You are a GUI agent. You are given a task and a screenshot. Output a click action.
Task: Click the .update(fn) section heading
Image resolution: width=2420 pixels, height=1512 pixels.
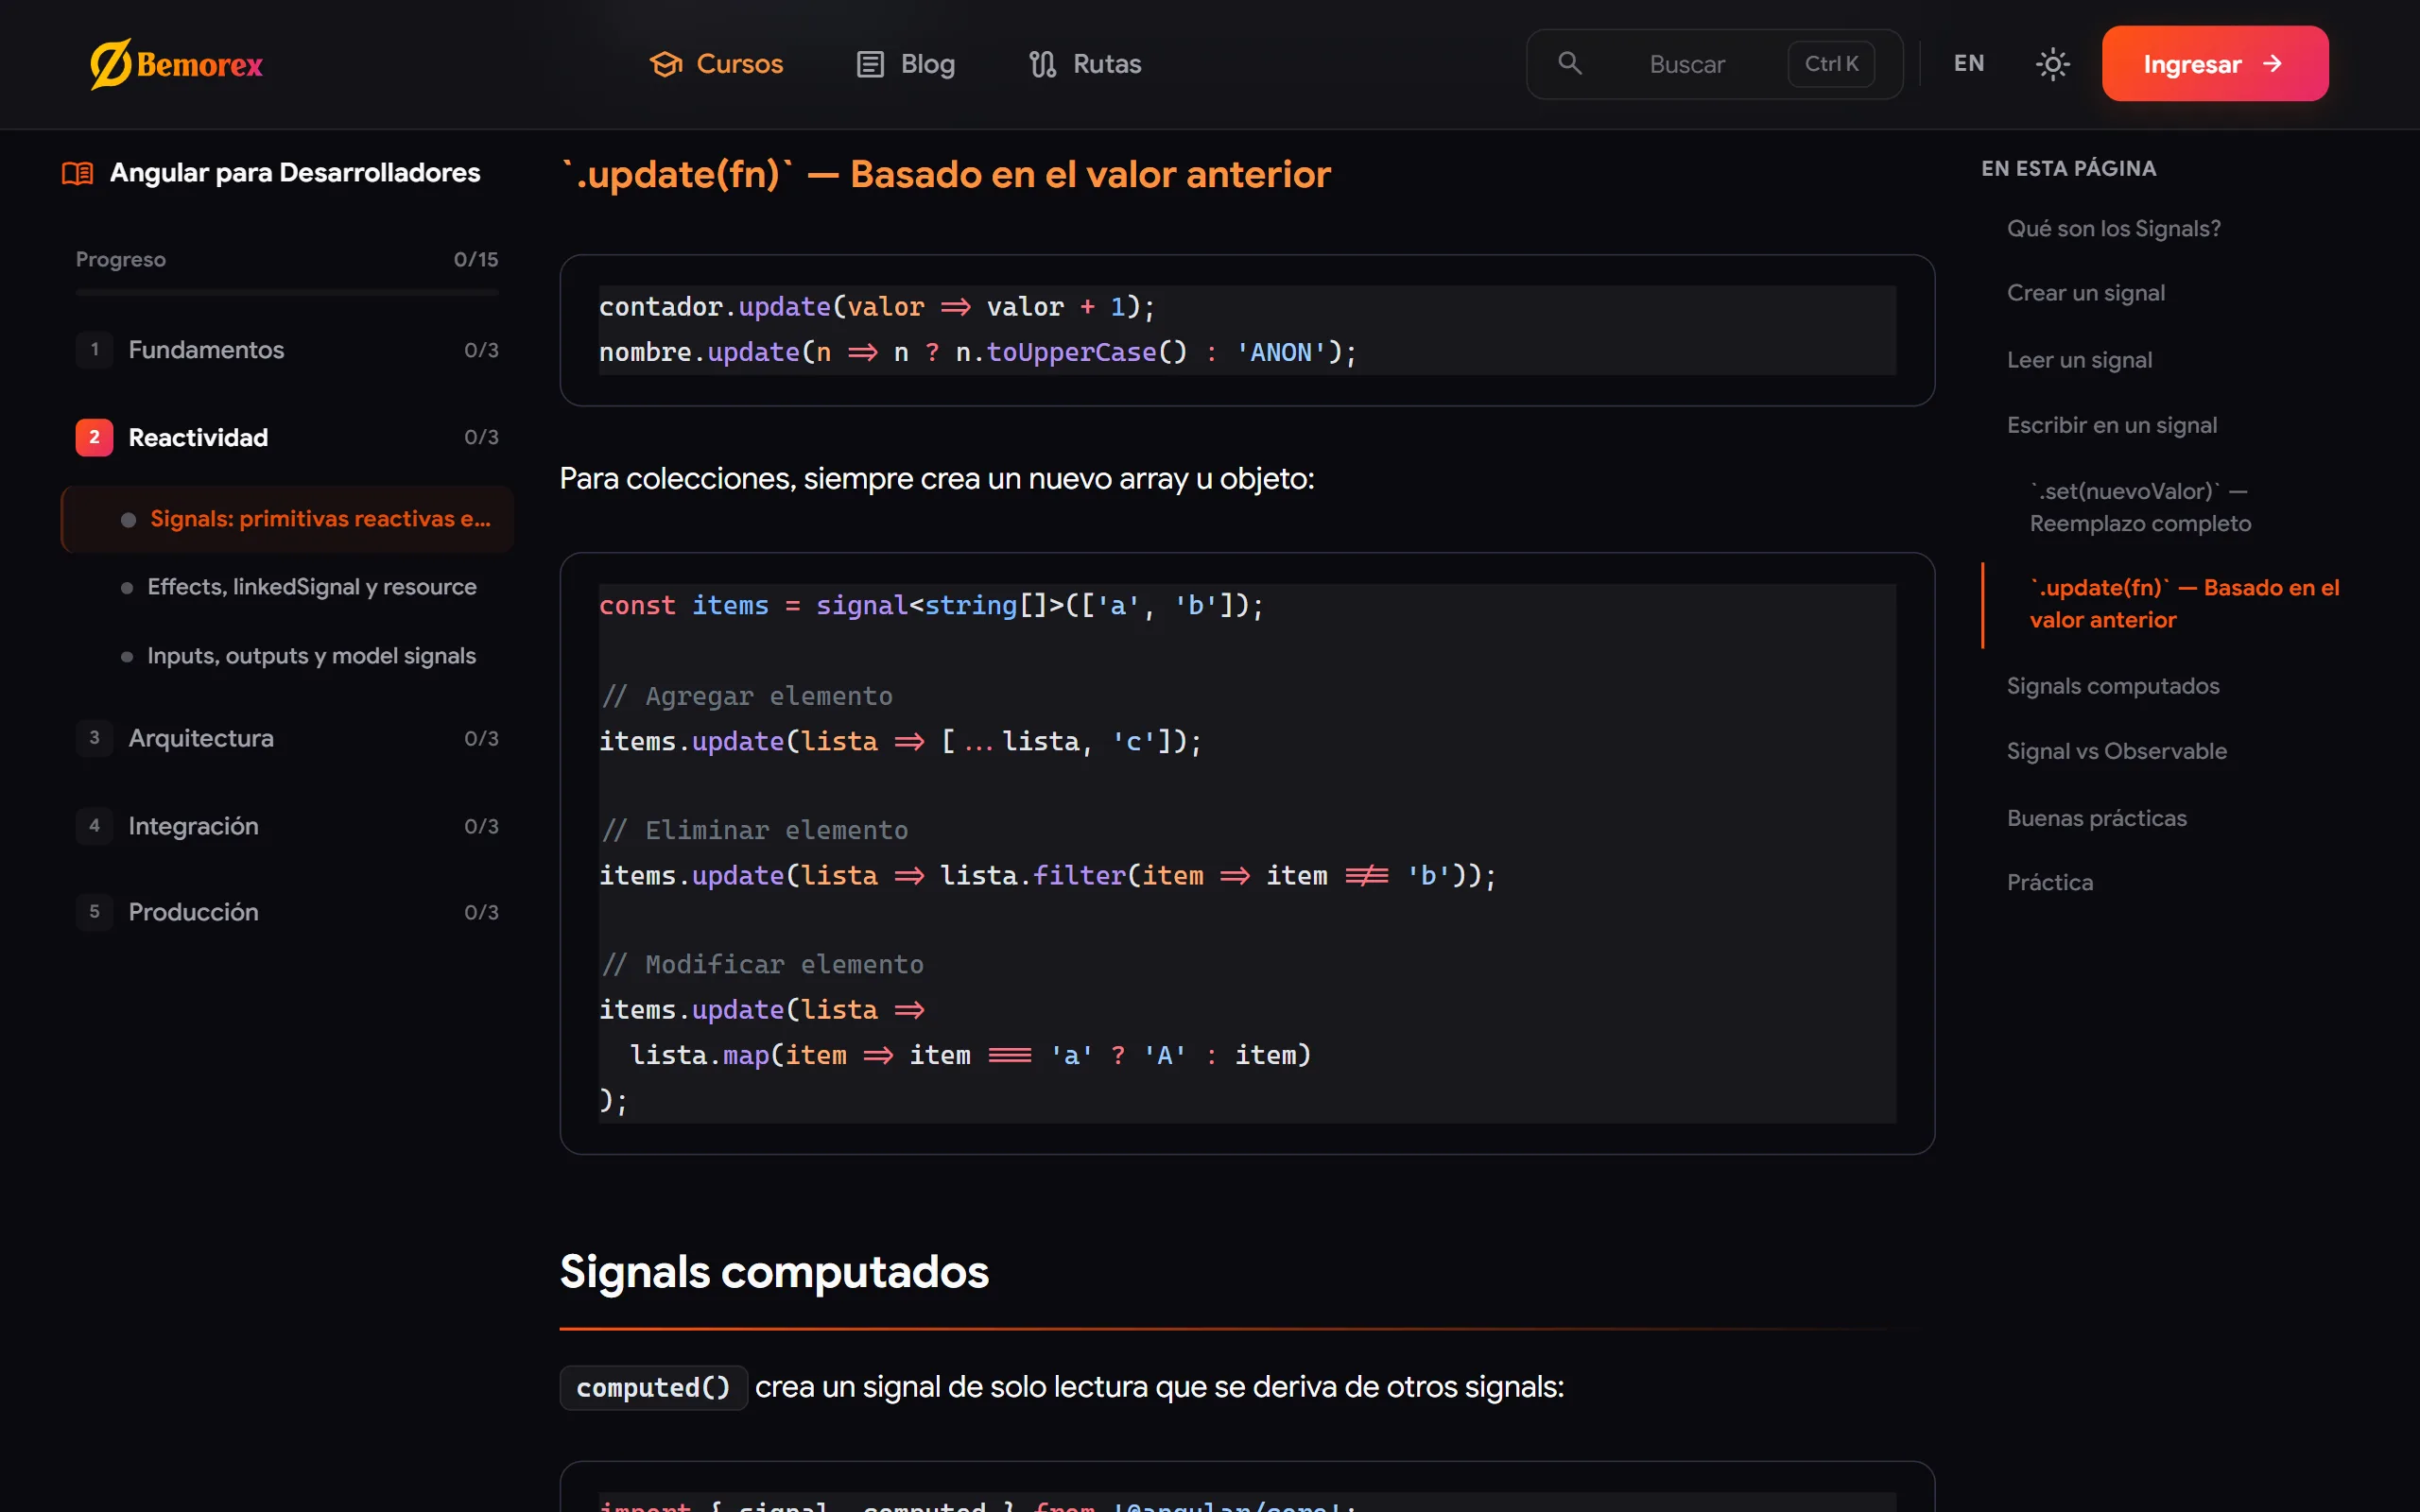(x=946, y=175)
